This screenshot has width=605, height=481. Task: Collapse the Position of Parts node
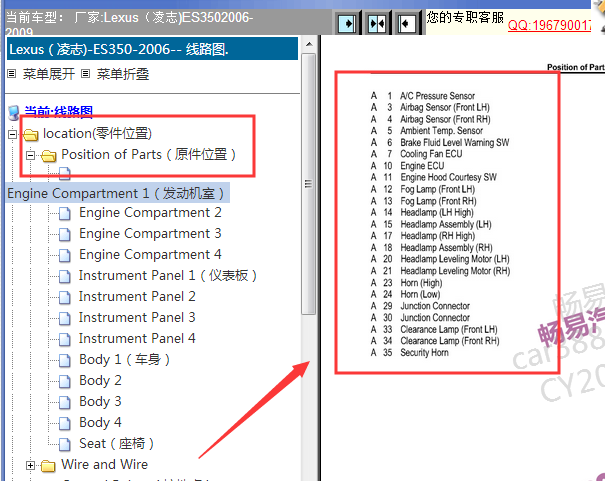(30, 155)
